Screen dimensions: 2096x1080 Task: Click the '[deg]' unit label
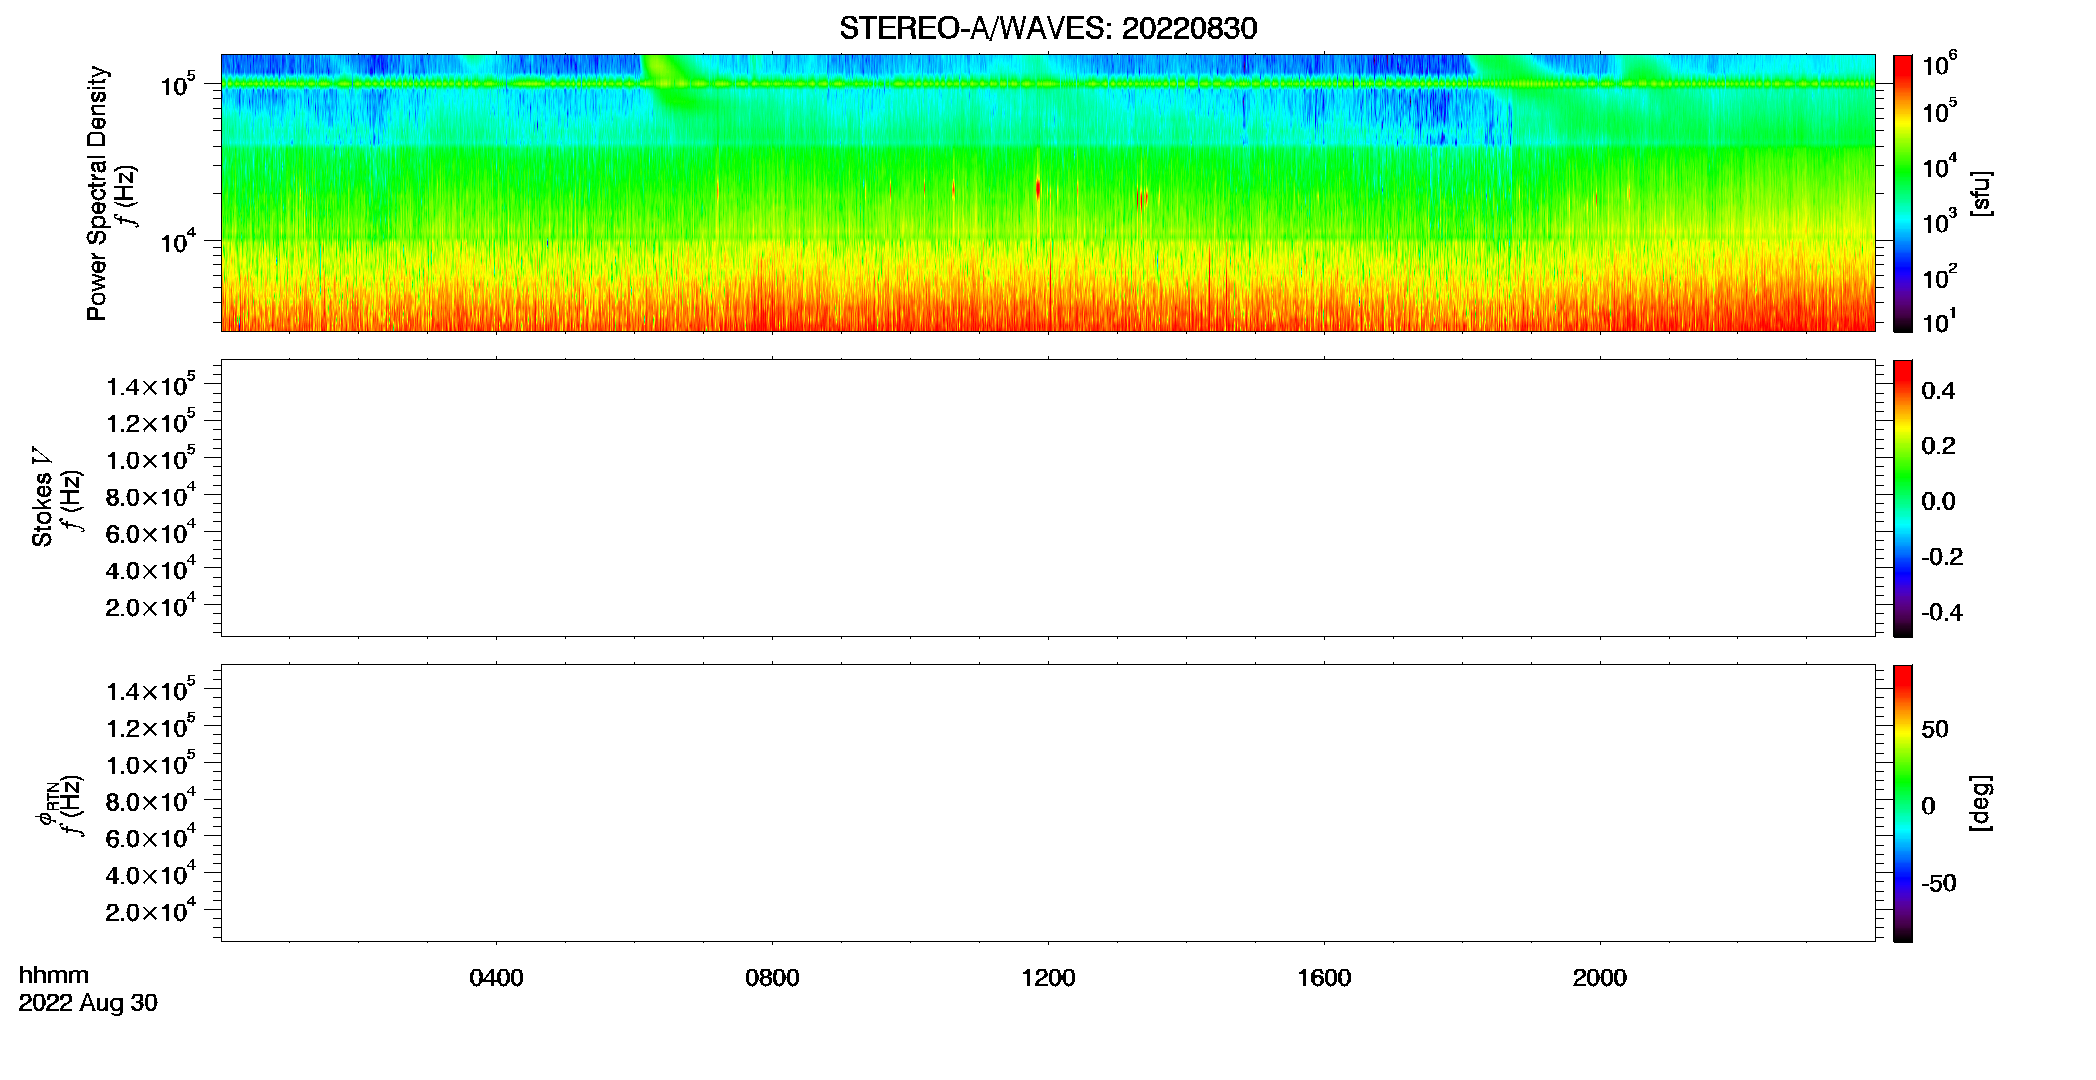(1980, 802)
